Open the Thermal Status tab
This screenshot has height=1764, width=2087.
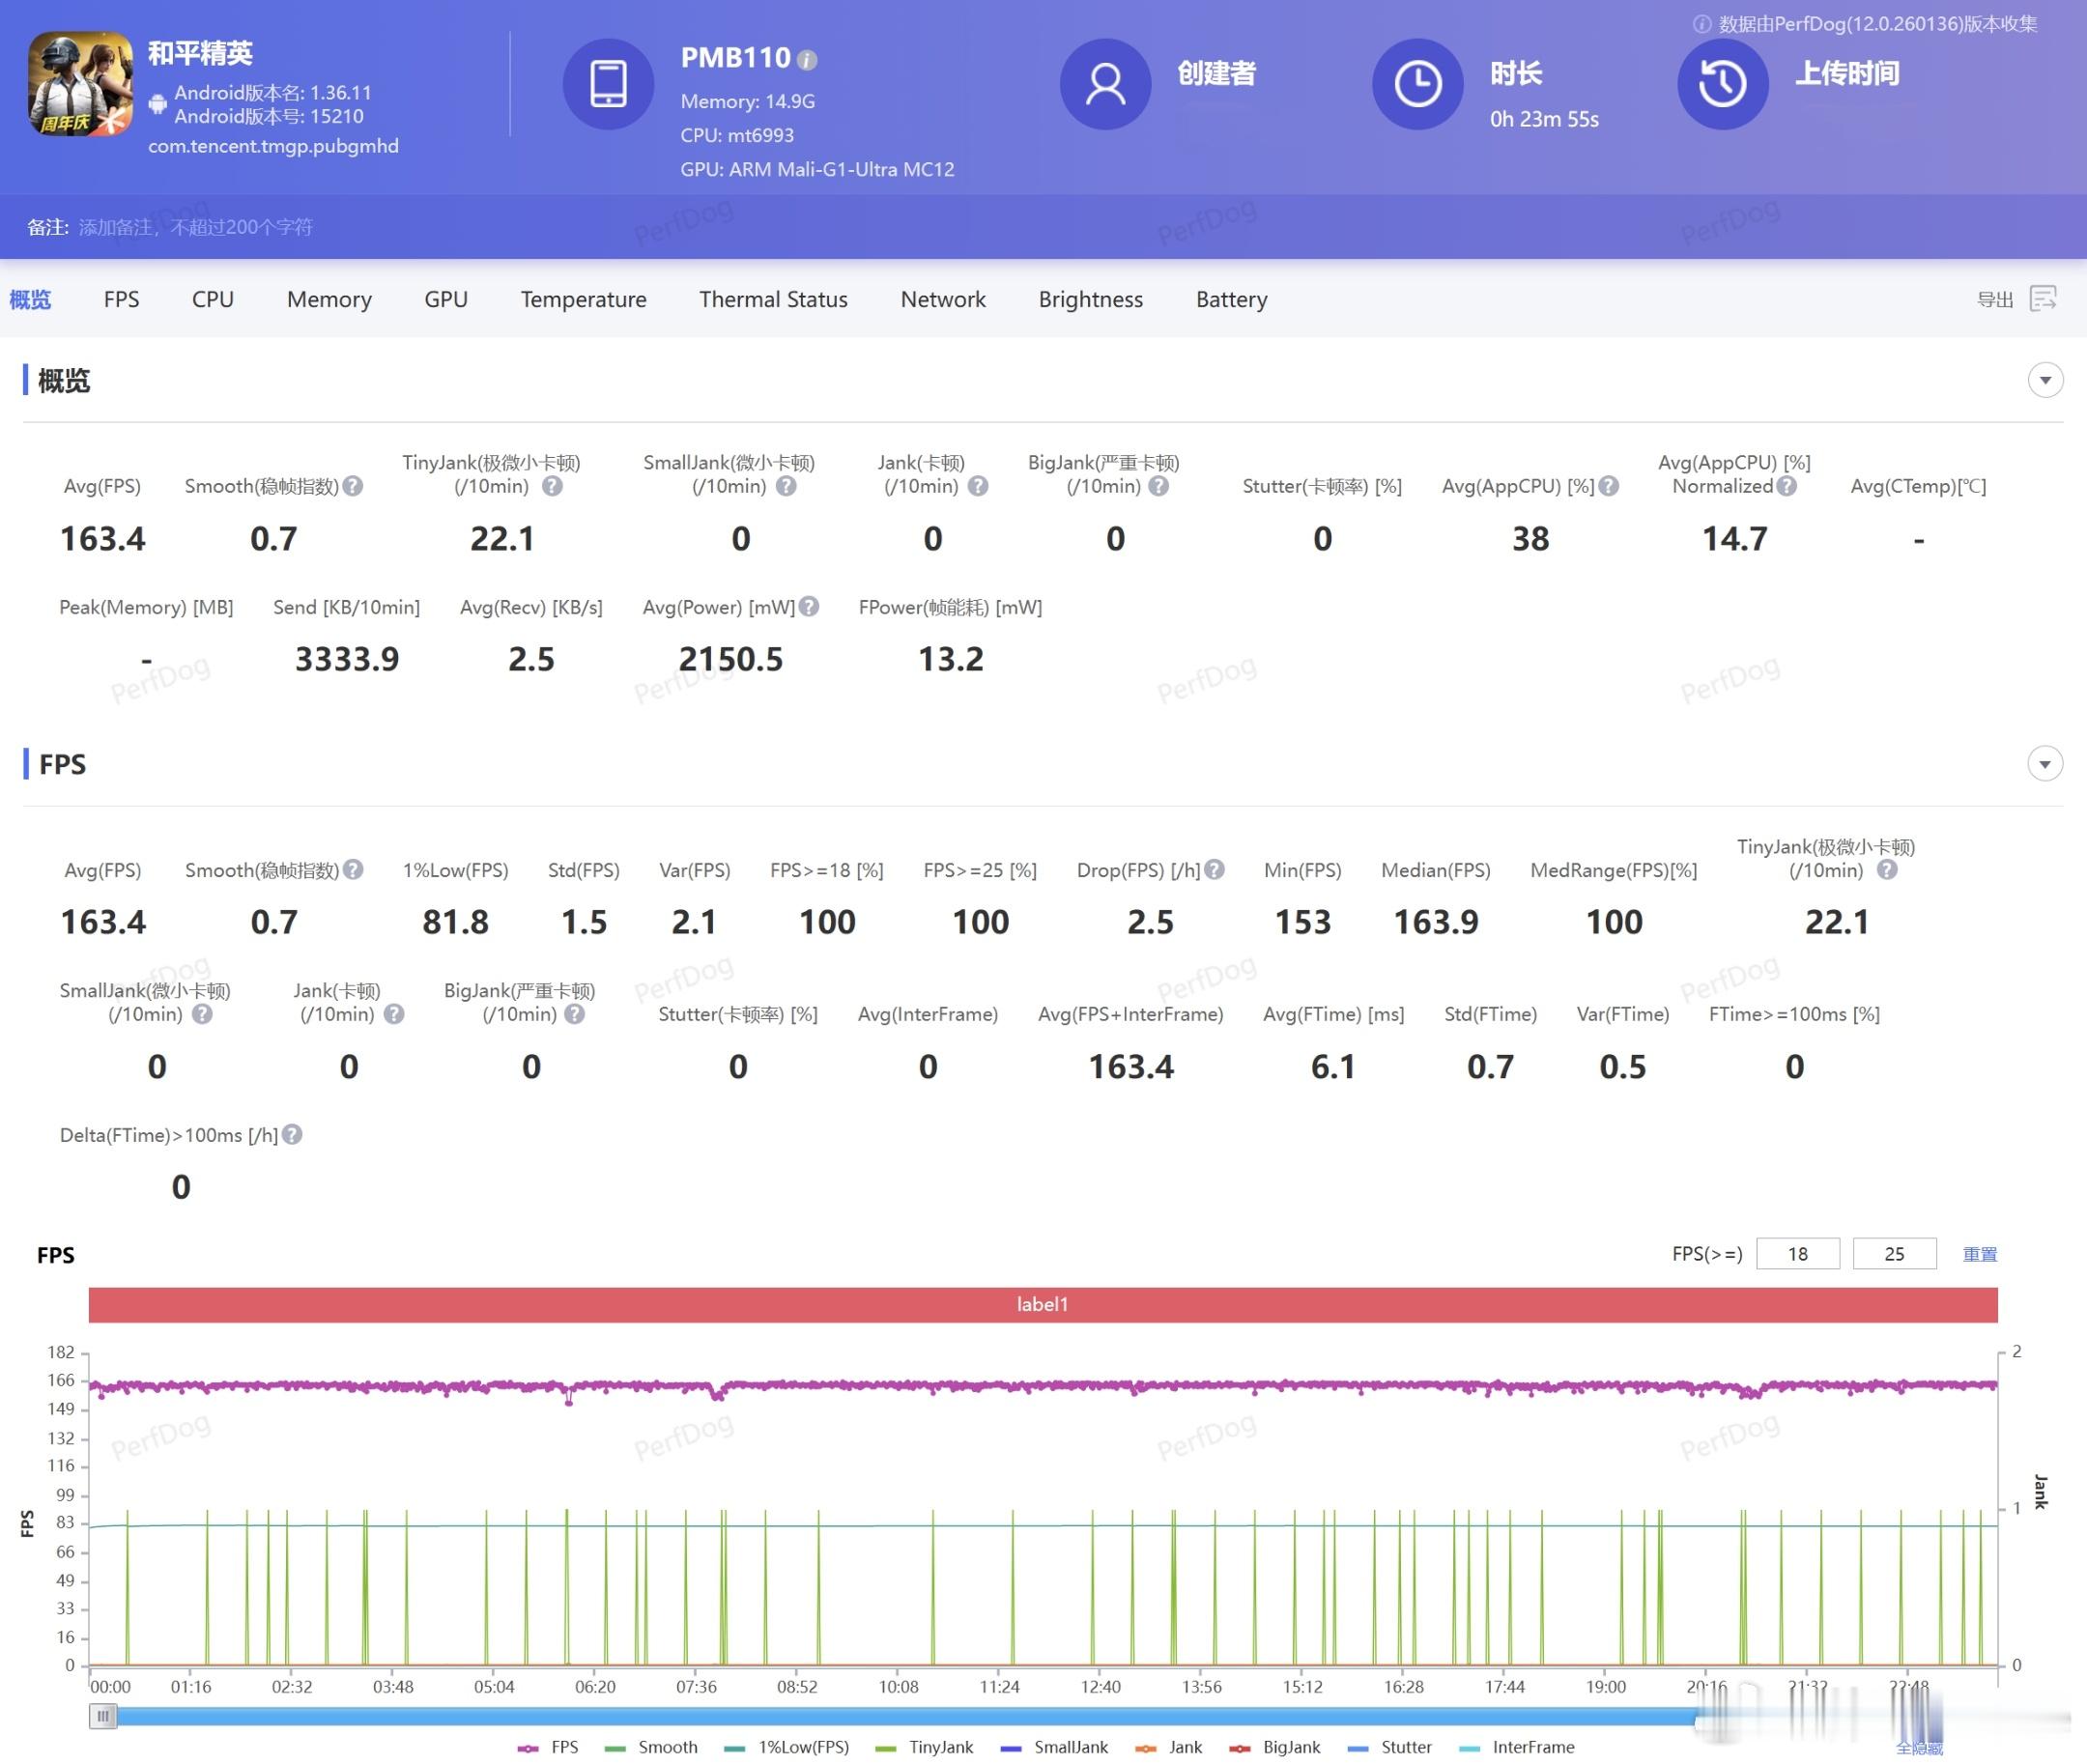click(x=773, y=299)
